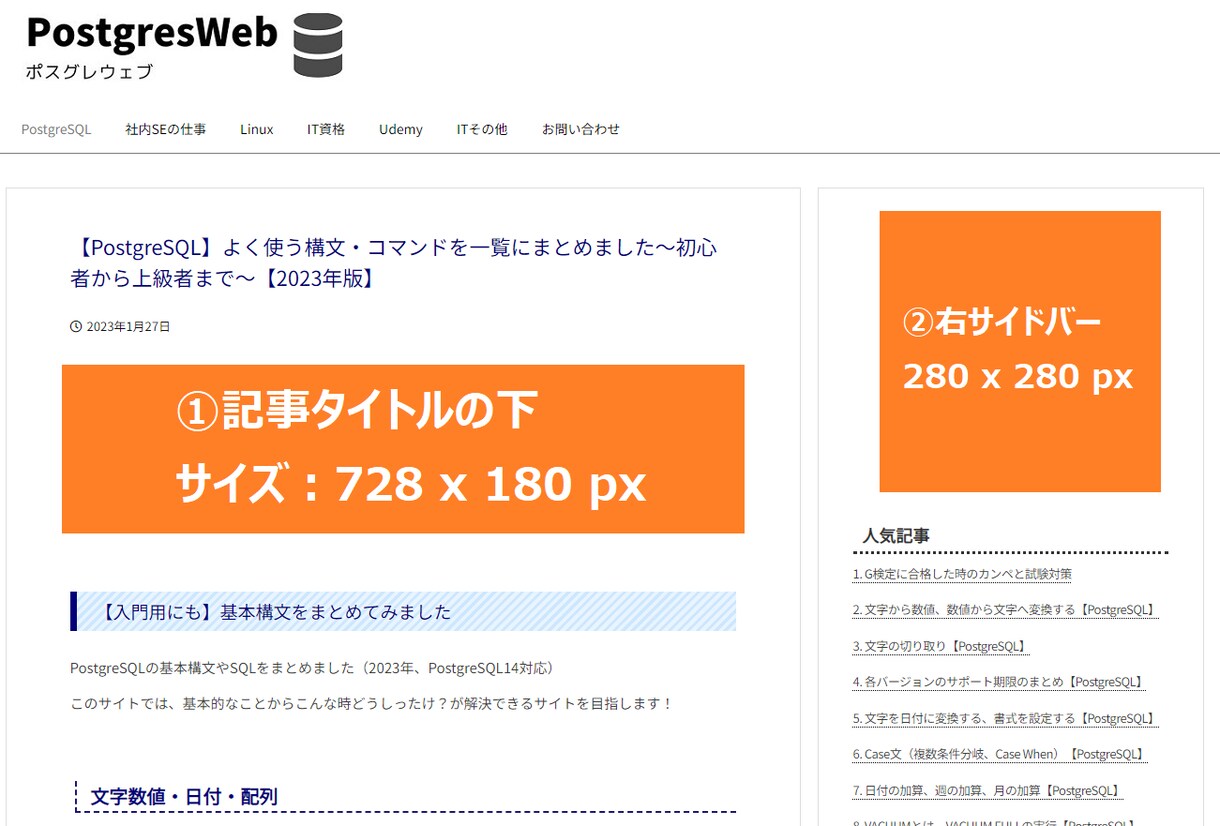Image resolution: width=1220 pixels, height=826 pixels.
Task: Click the orange 280 x 280 sidebar banner
Action: point(1020,351)
